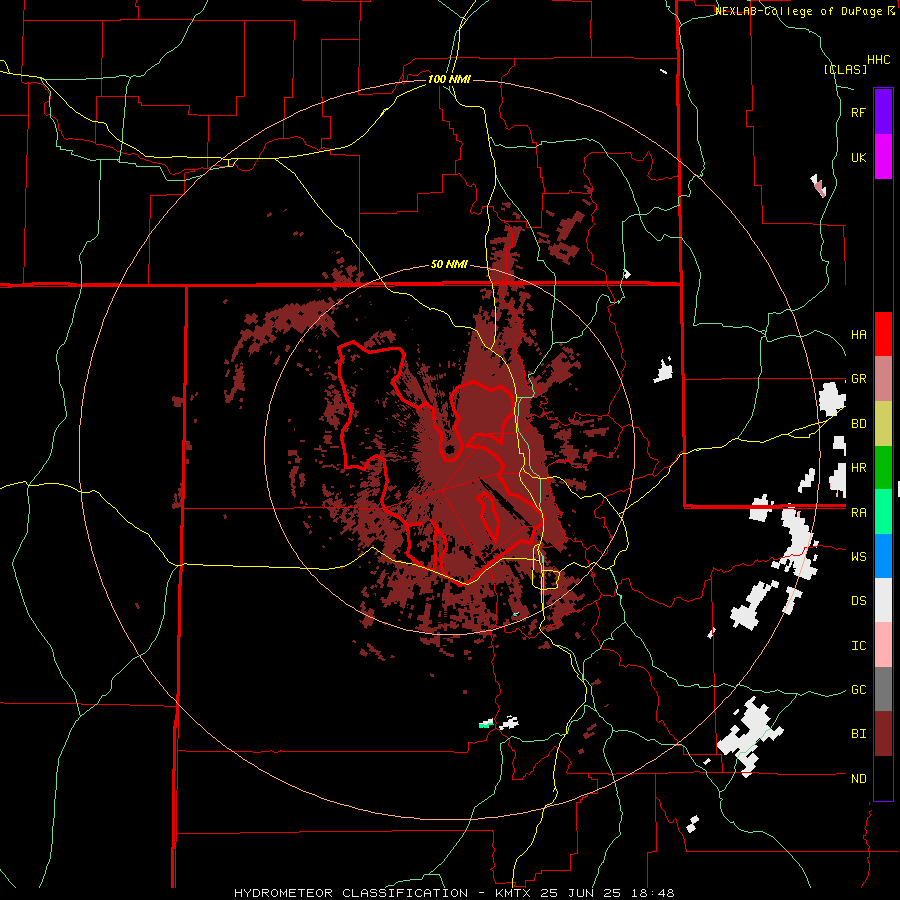
Task: Click the 50 NMI range ring label
Action: click(x=449, y=265)
